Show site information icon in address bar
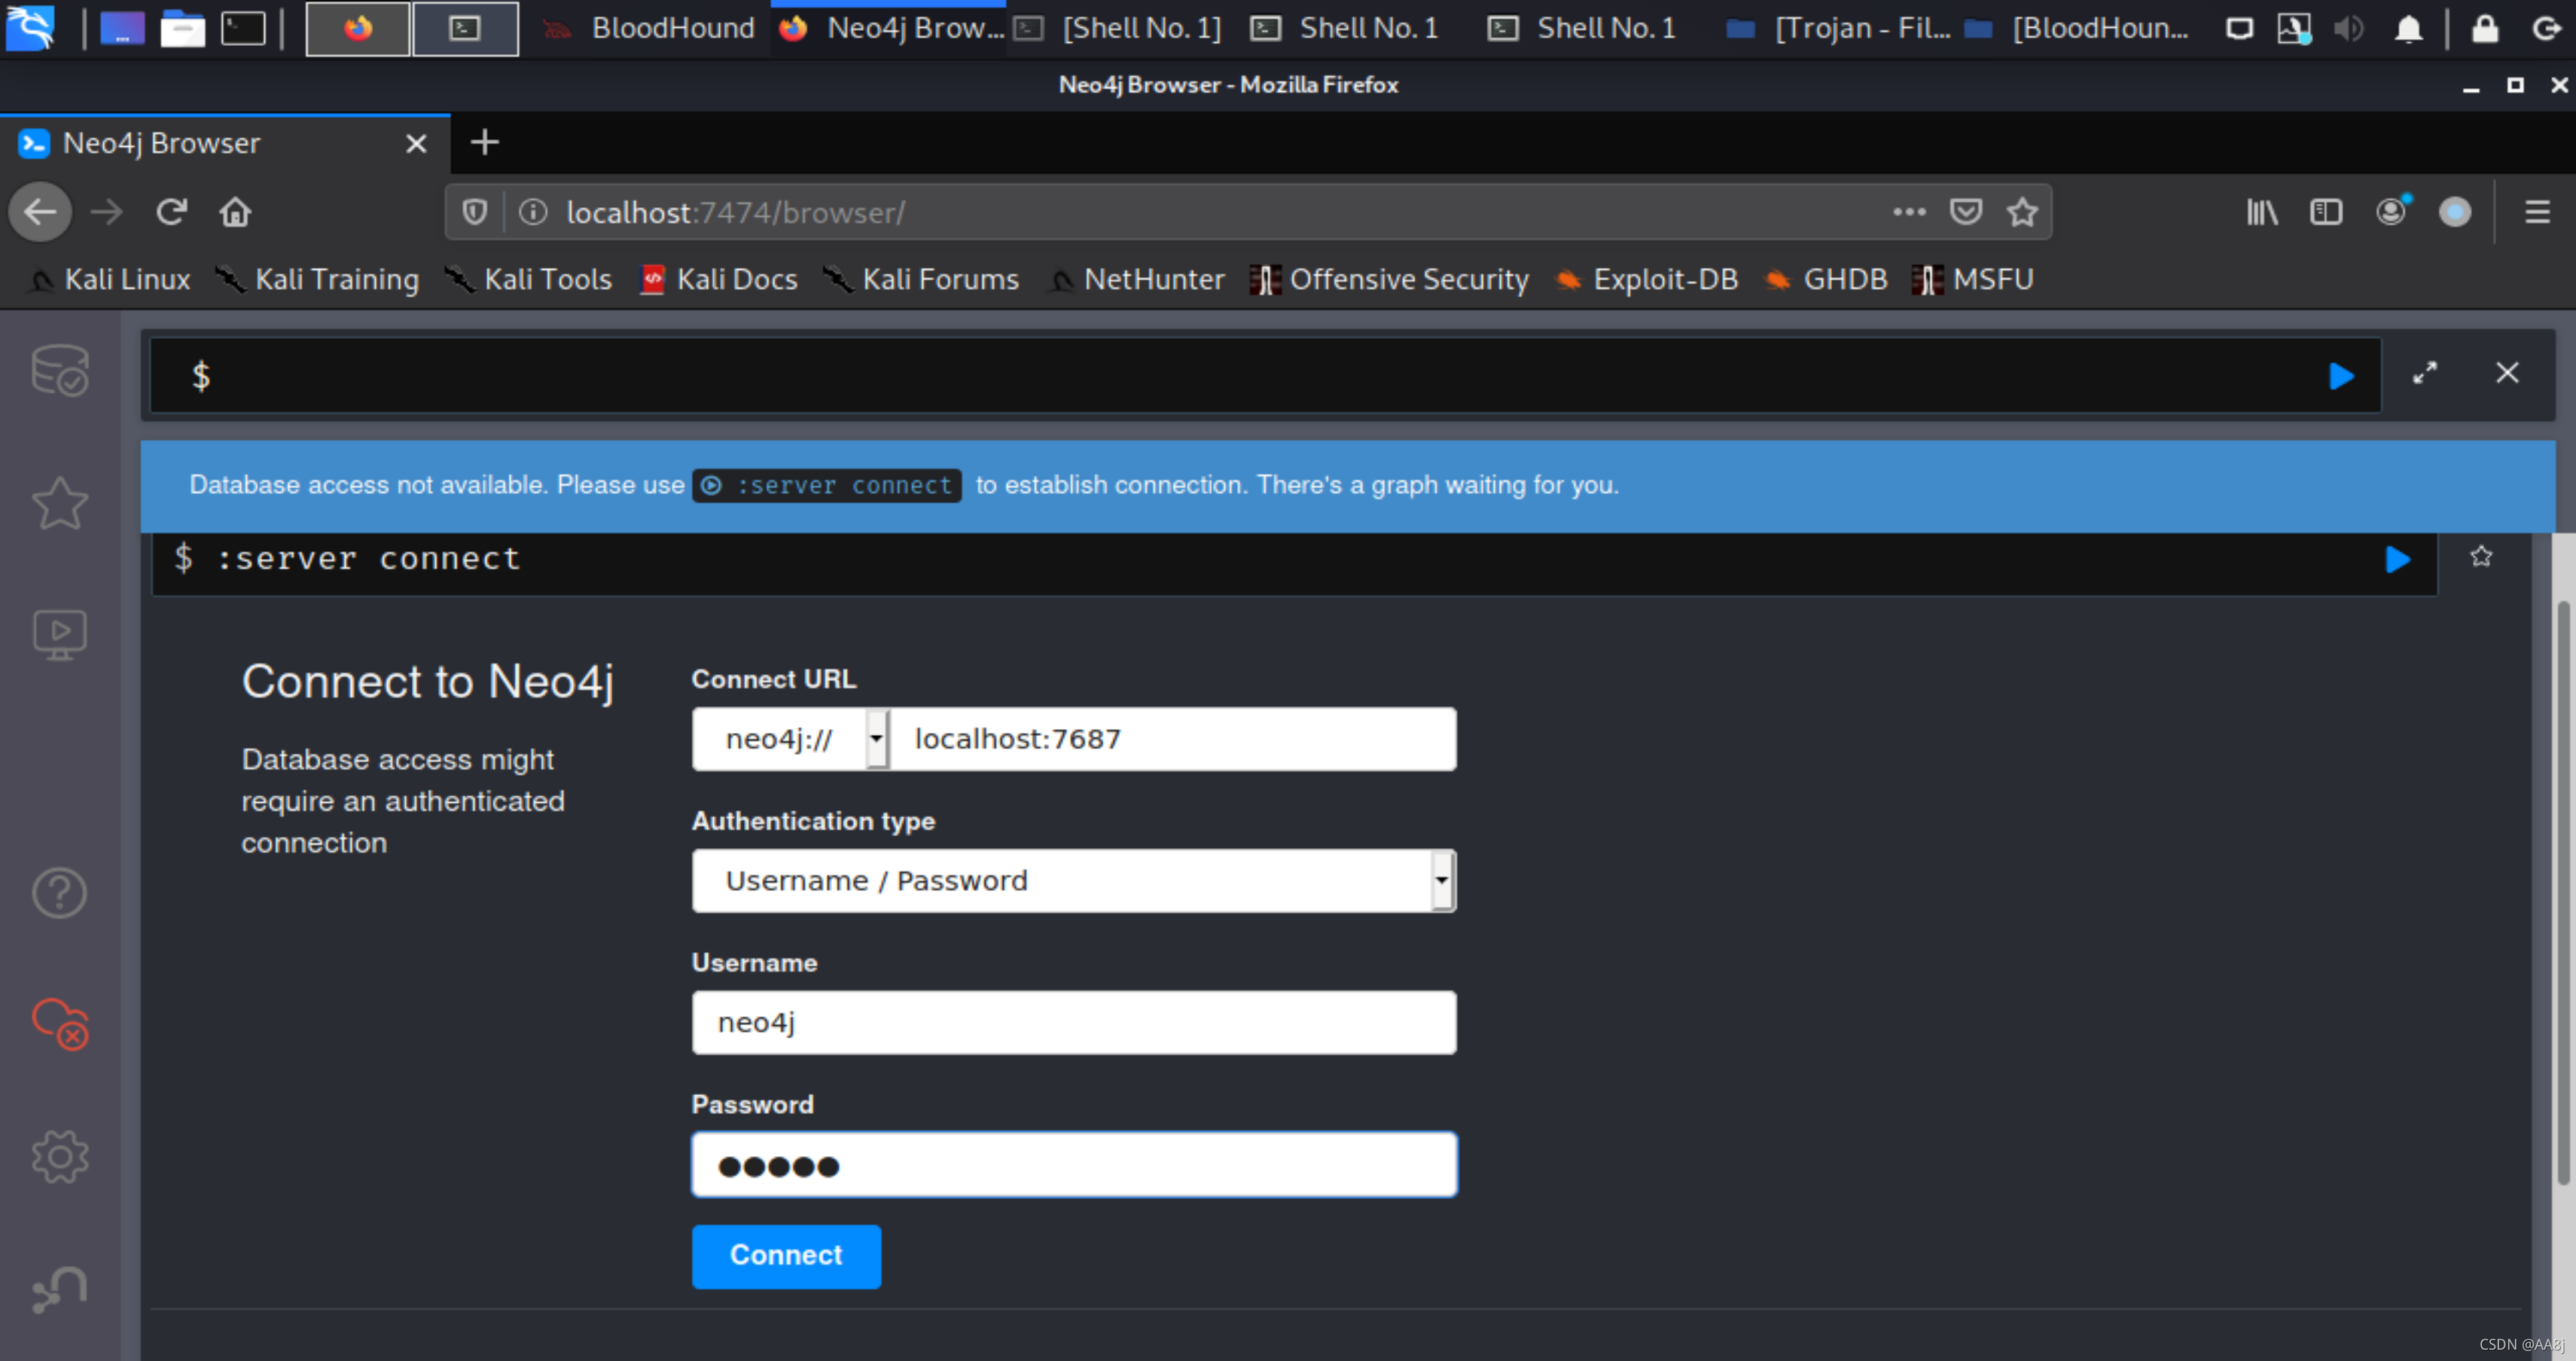The width and height of the screenshot is (2576, 1361). [x=533, y=212]
